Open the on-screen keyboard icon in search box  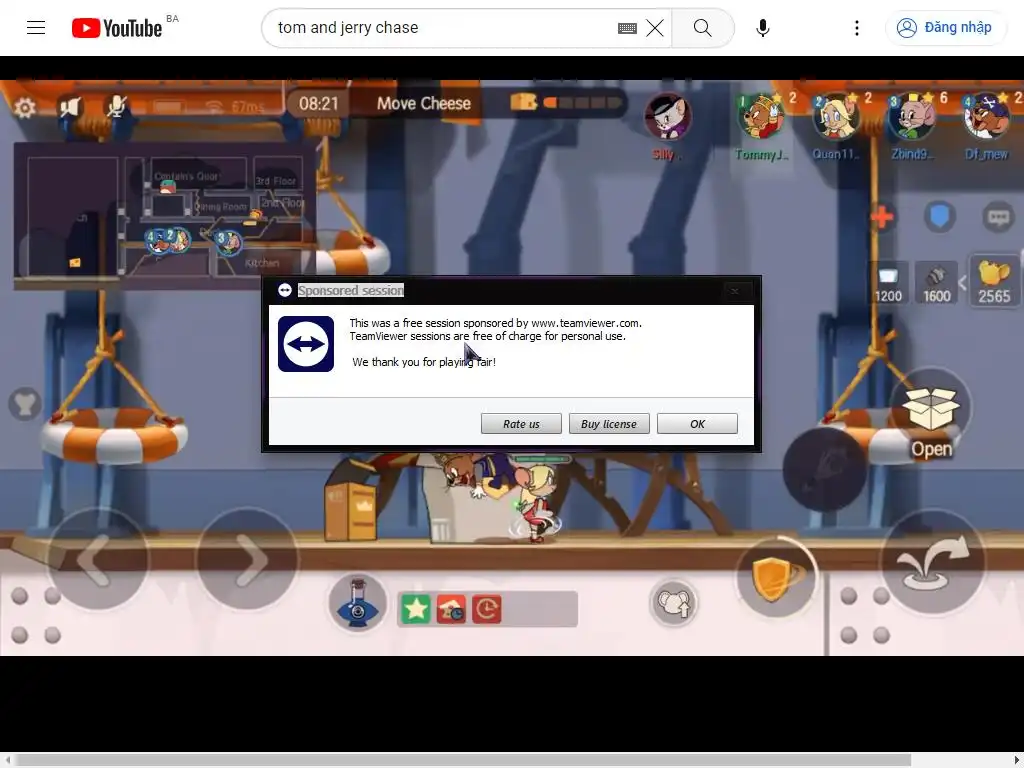[x=627, y=28]
